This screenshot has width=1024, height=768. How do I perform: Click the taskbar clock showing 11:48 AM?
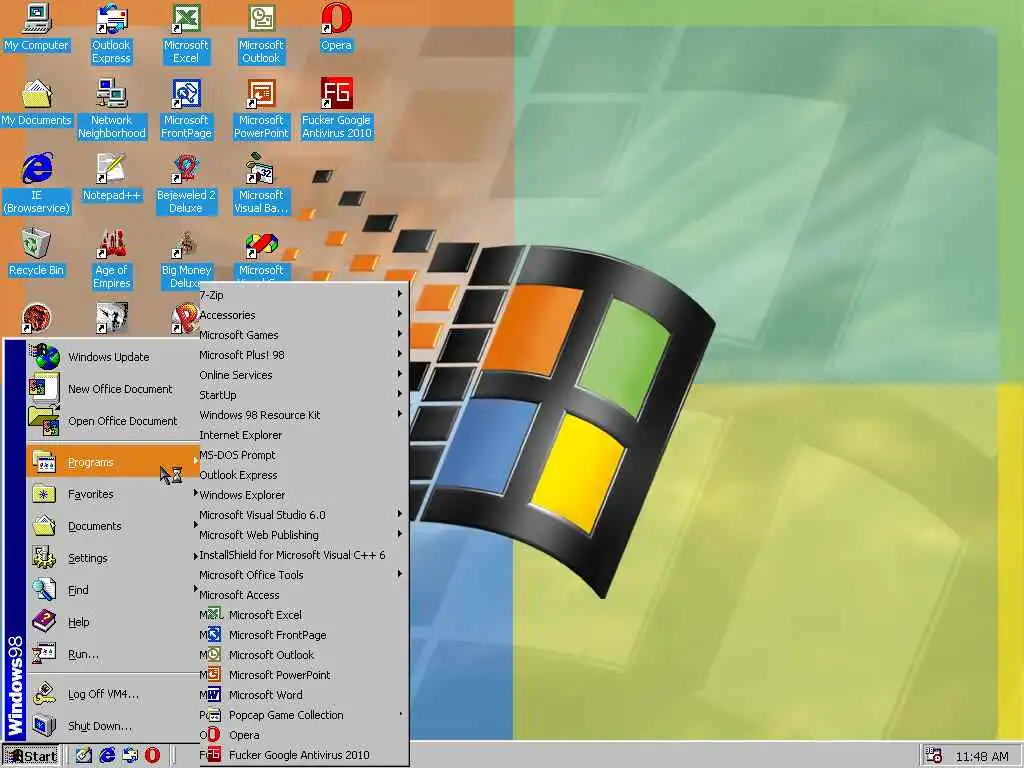[982, 756]
